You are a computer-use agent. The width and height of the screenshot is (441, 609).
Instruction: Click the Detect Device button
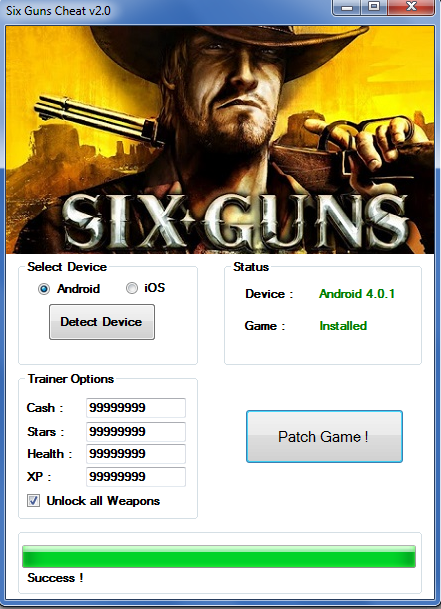tap(102, 322)
